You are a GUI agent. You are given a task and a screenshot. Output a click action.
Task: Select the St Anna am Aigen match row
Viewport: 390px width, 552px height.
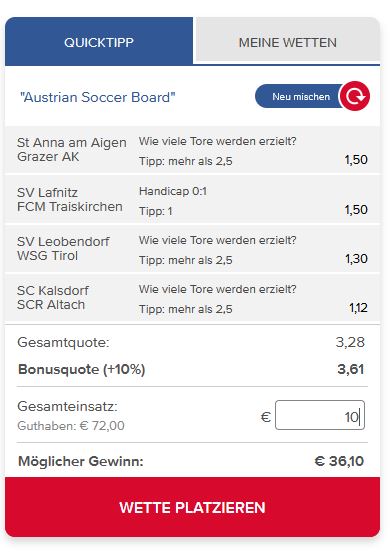tap(193, 150)
